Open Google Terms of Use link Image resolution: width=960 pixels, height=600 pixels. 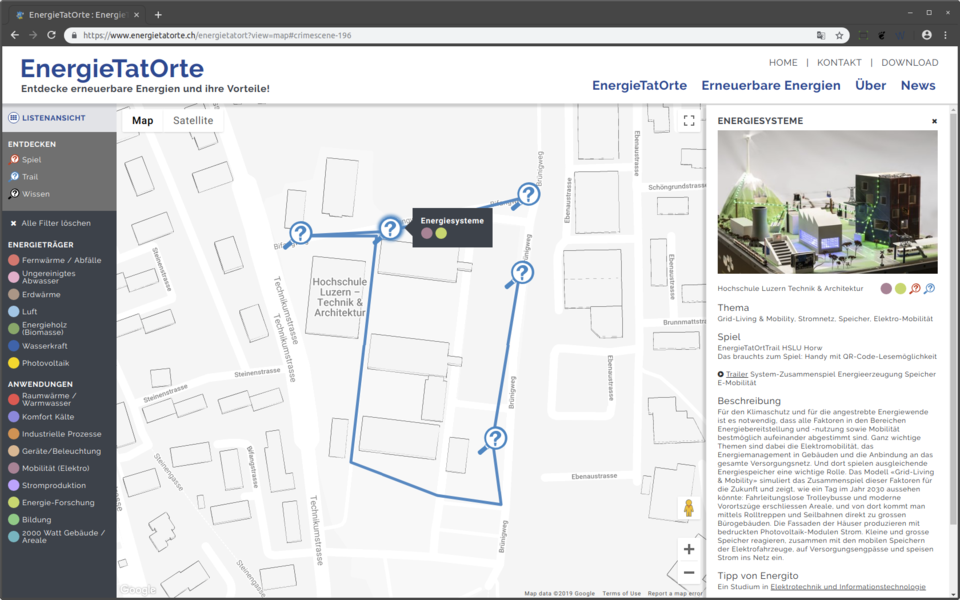point(621,593)
